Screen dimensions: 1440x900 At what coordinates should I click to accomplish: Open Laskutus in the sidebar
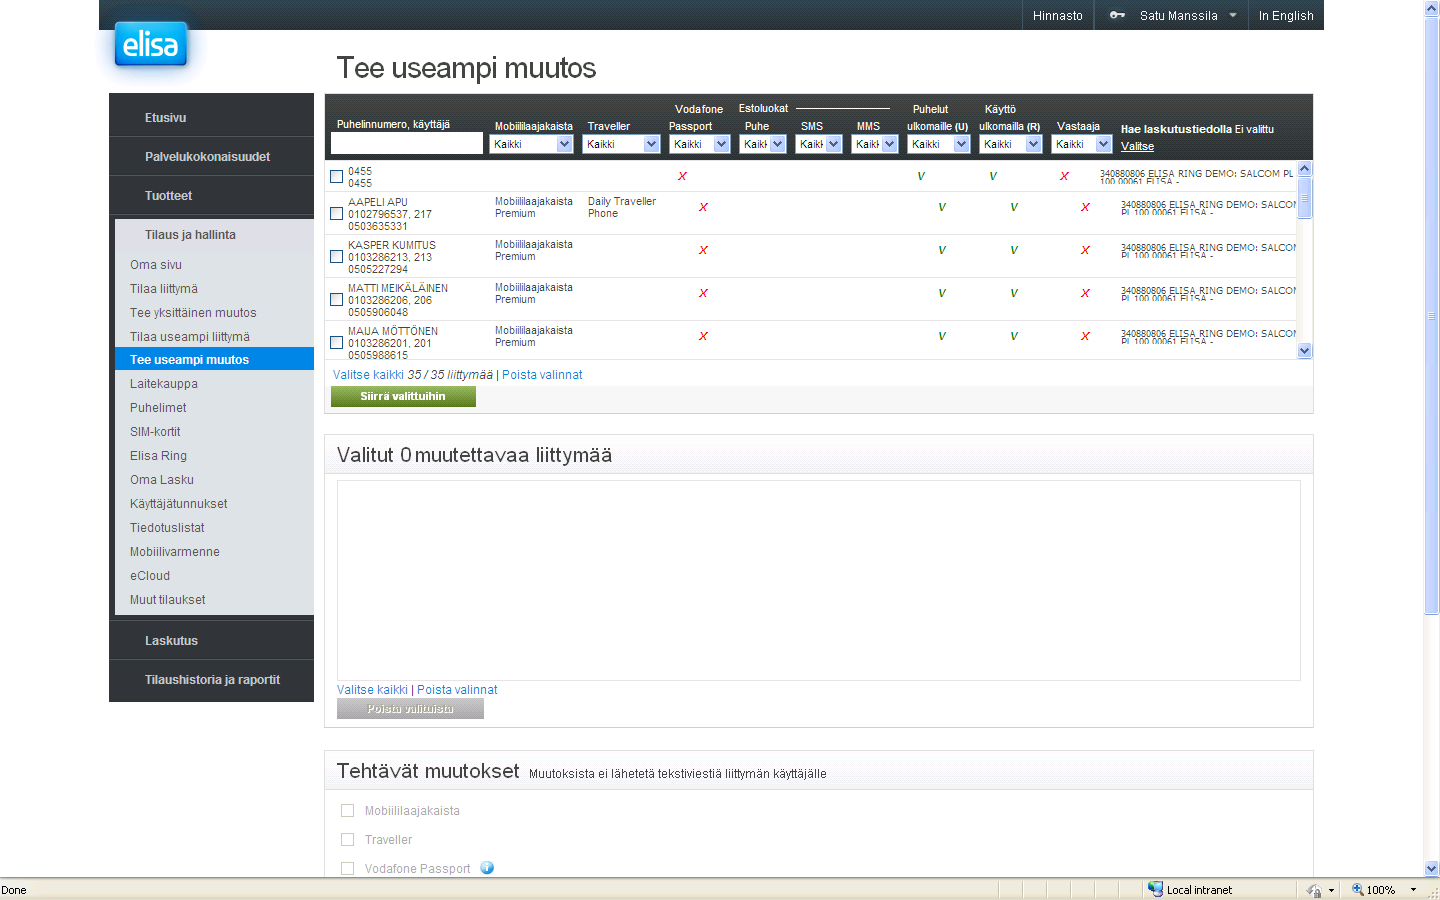pyautogui.click(x=171, y=641)
